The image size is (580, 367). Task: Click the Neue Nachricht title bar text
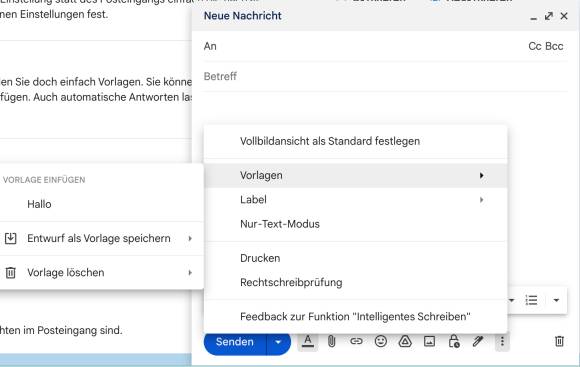click(x=243, y=16)
